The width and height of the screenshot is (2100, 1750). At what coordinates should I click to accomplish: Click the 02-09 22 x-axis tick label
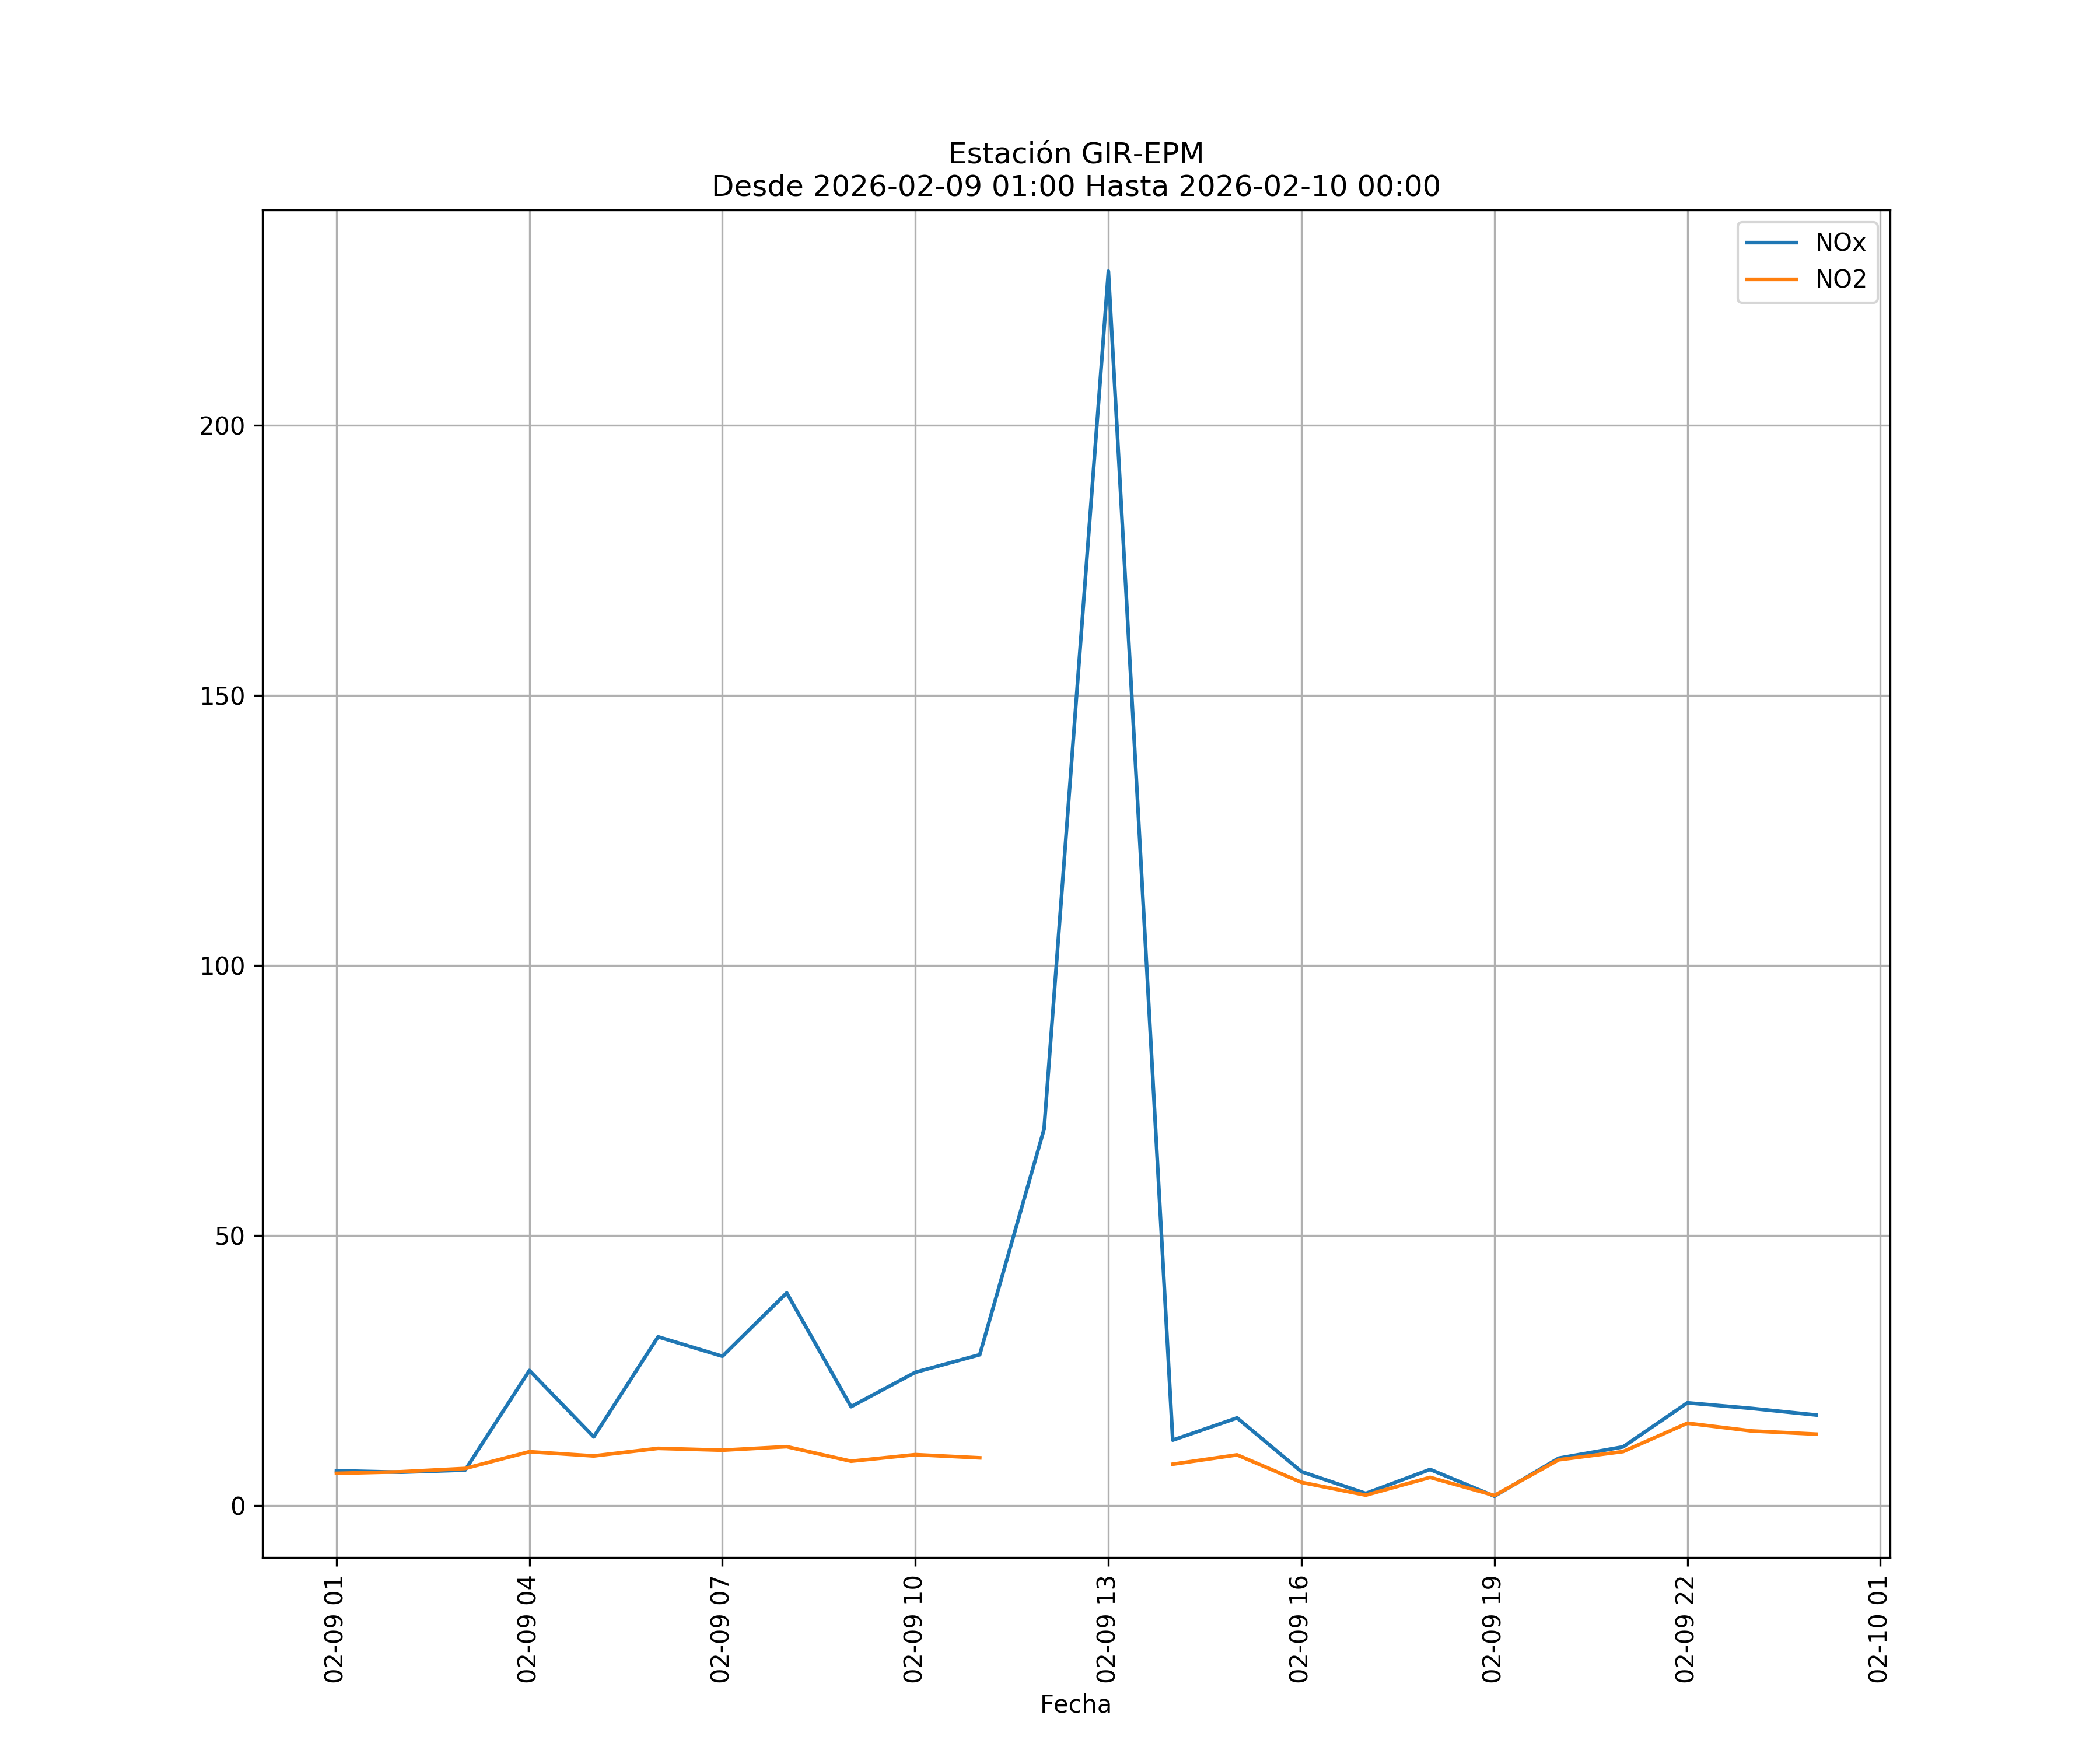coord(1685,1629)
